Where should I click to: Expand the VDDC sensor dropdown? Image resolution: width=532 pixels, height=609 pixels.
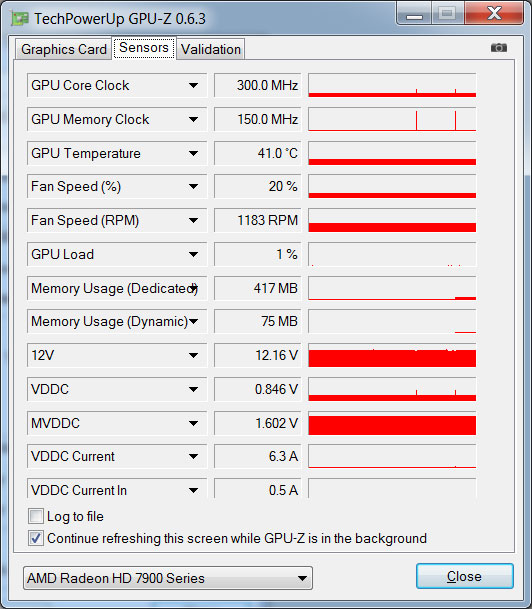pyautogui.click(x=193, y=389)
